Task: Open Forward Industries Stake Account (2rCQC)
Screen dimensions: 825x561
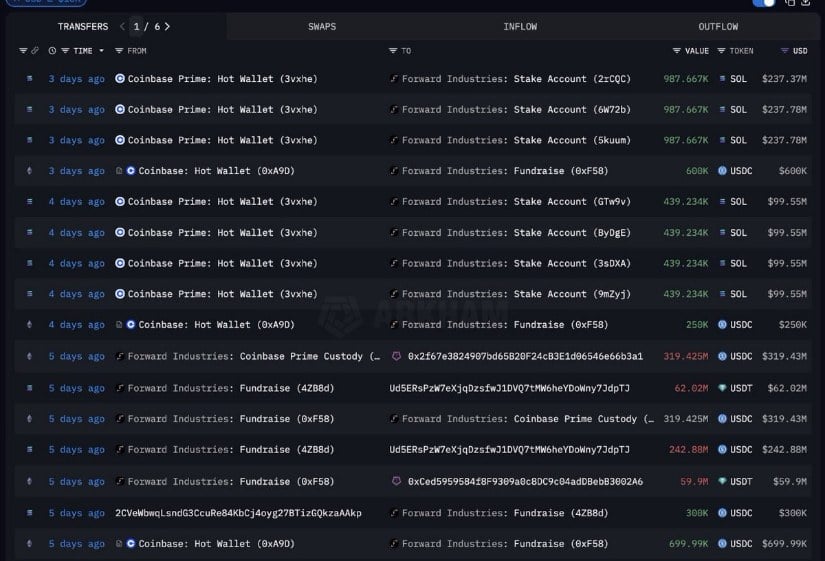Action: 516,78
